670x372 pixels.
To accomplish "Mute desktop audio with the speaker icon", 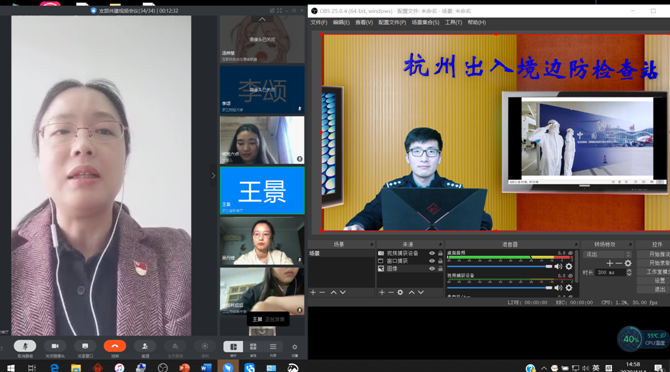I will (558, 267).
